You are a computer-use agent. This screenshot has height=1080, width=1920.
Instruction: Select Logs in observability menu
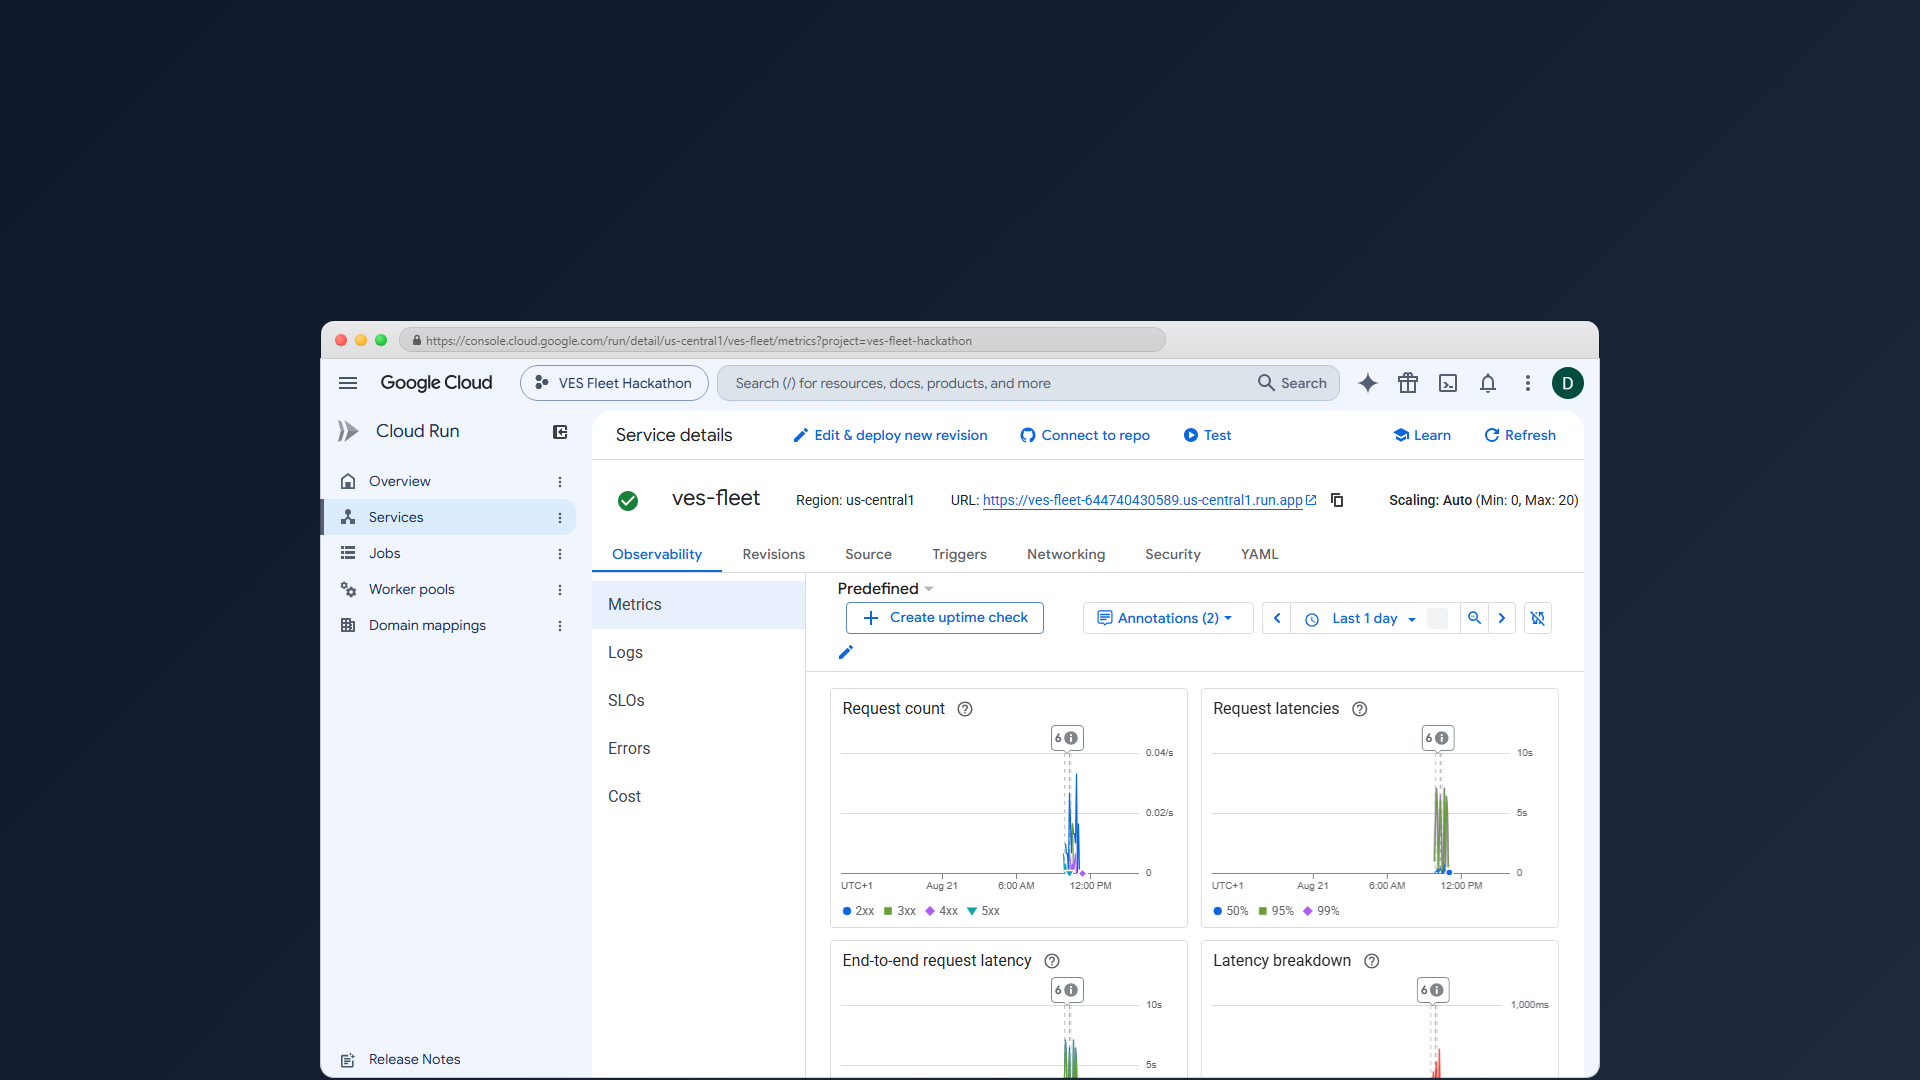(698, 652)
